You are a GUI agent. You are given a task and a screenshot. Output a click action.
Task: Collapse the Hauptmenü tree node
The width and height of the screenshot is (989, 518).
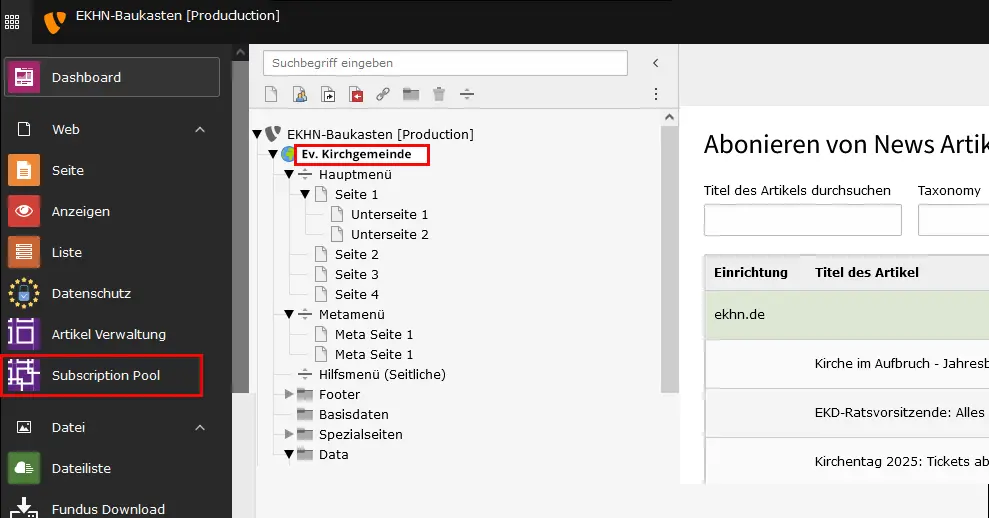click(289, 174)
